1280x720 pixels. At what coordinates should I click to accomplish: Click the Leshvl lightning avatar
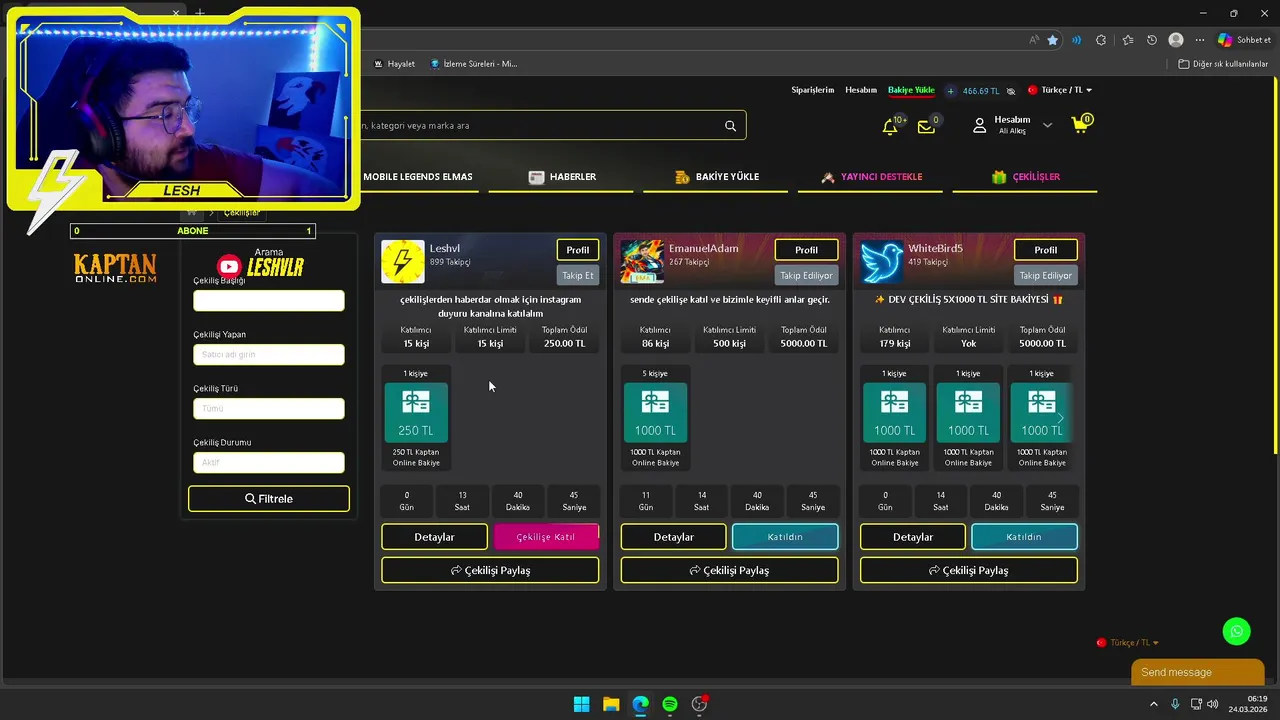click(x=402, y=262)
